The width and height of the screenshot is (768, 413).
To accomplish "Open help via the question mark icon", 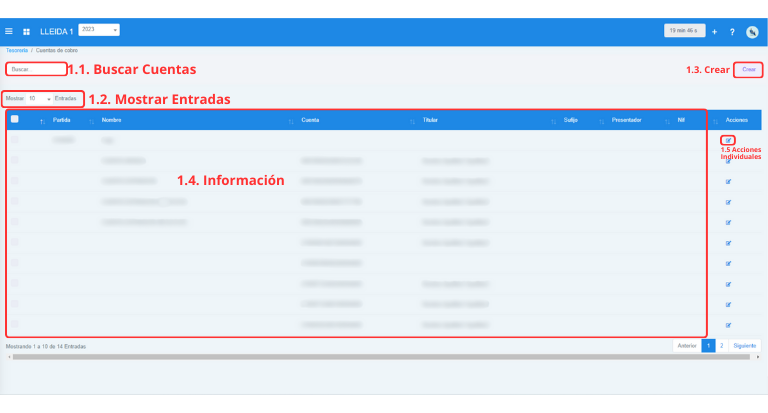I will (x=732, y=32).
